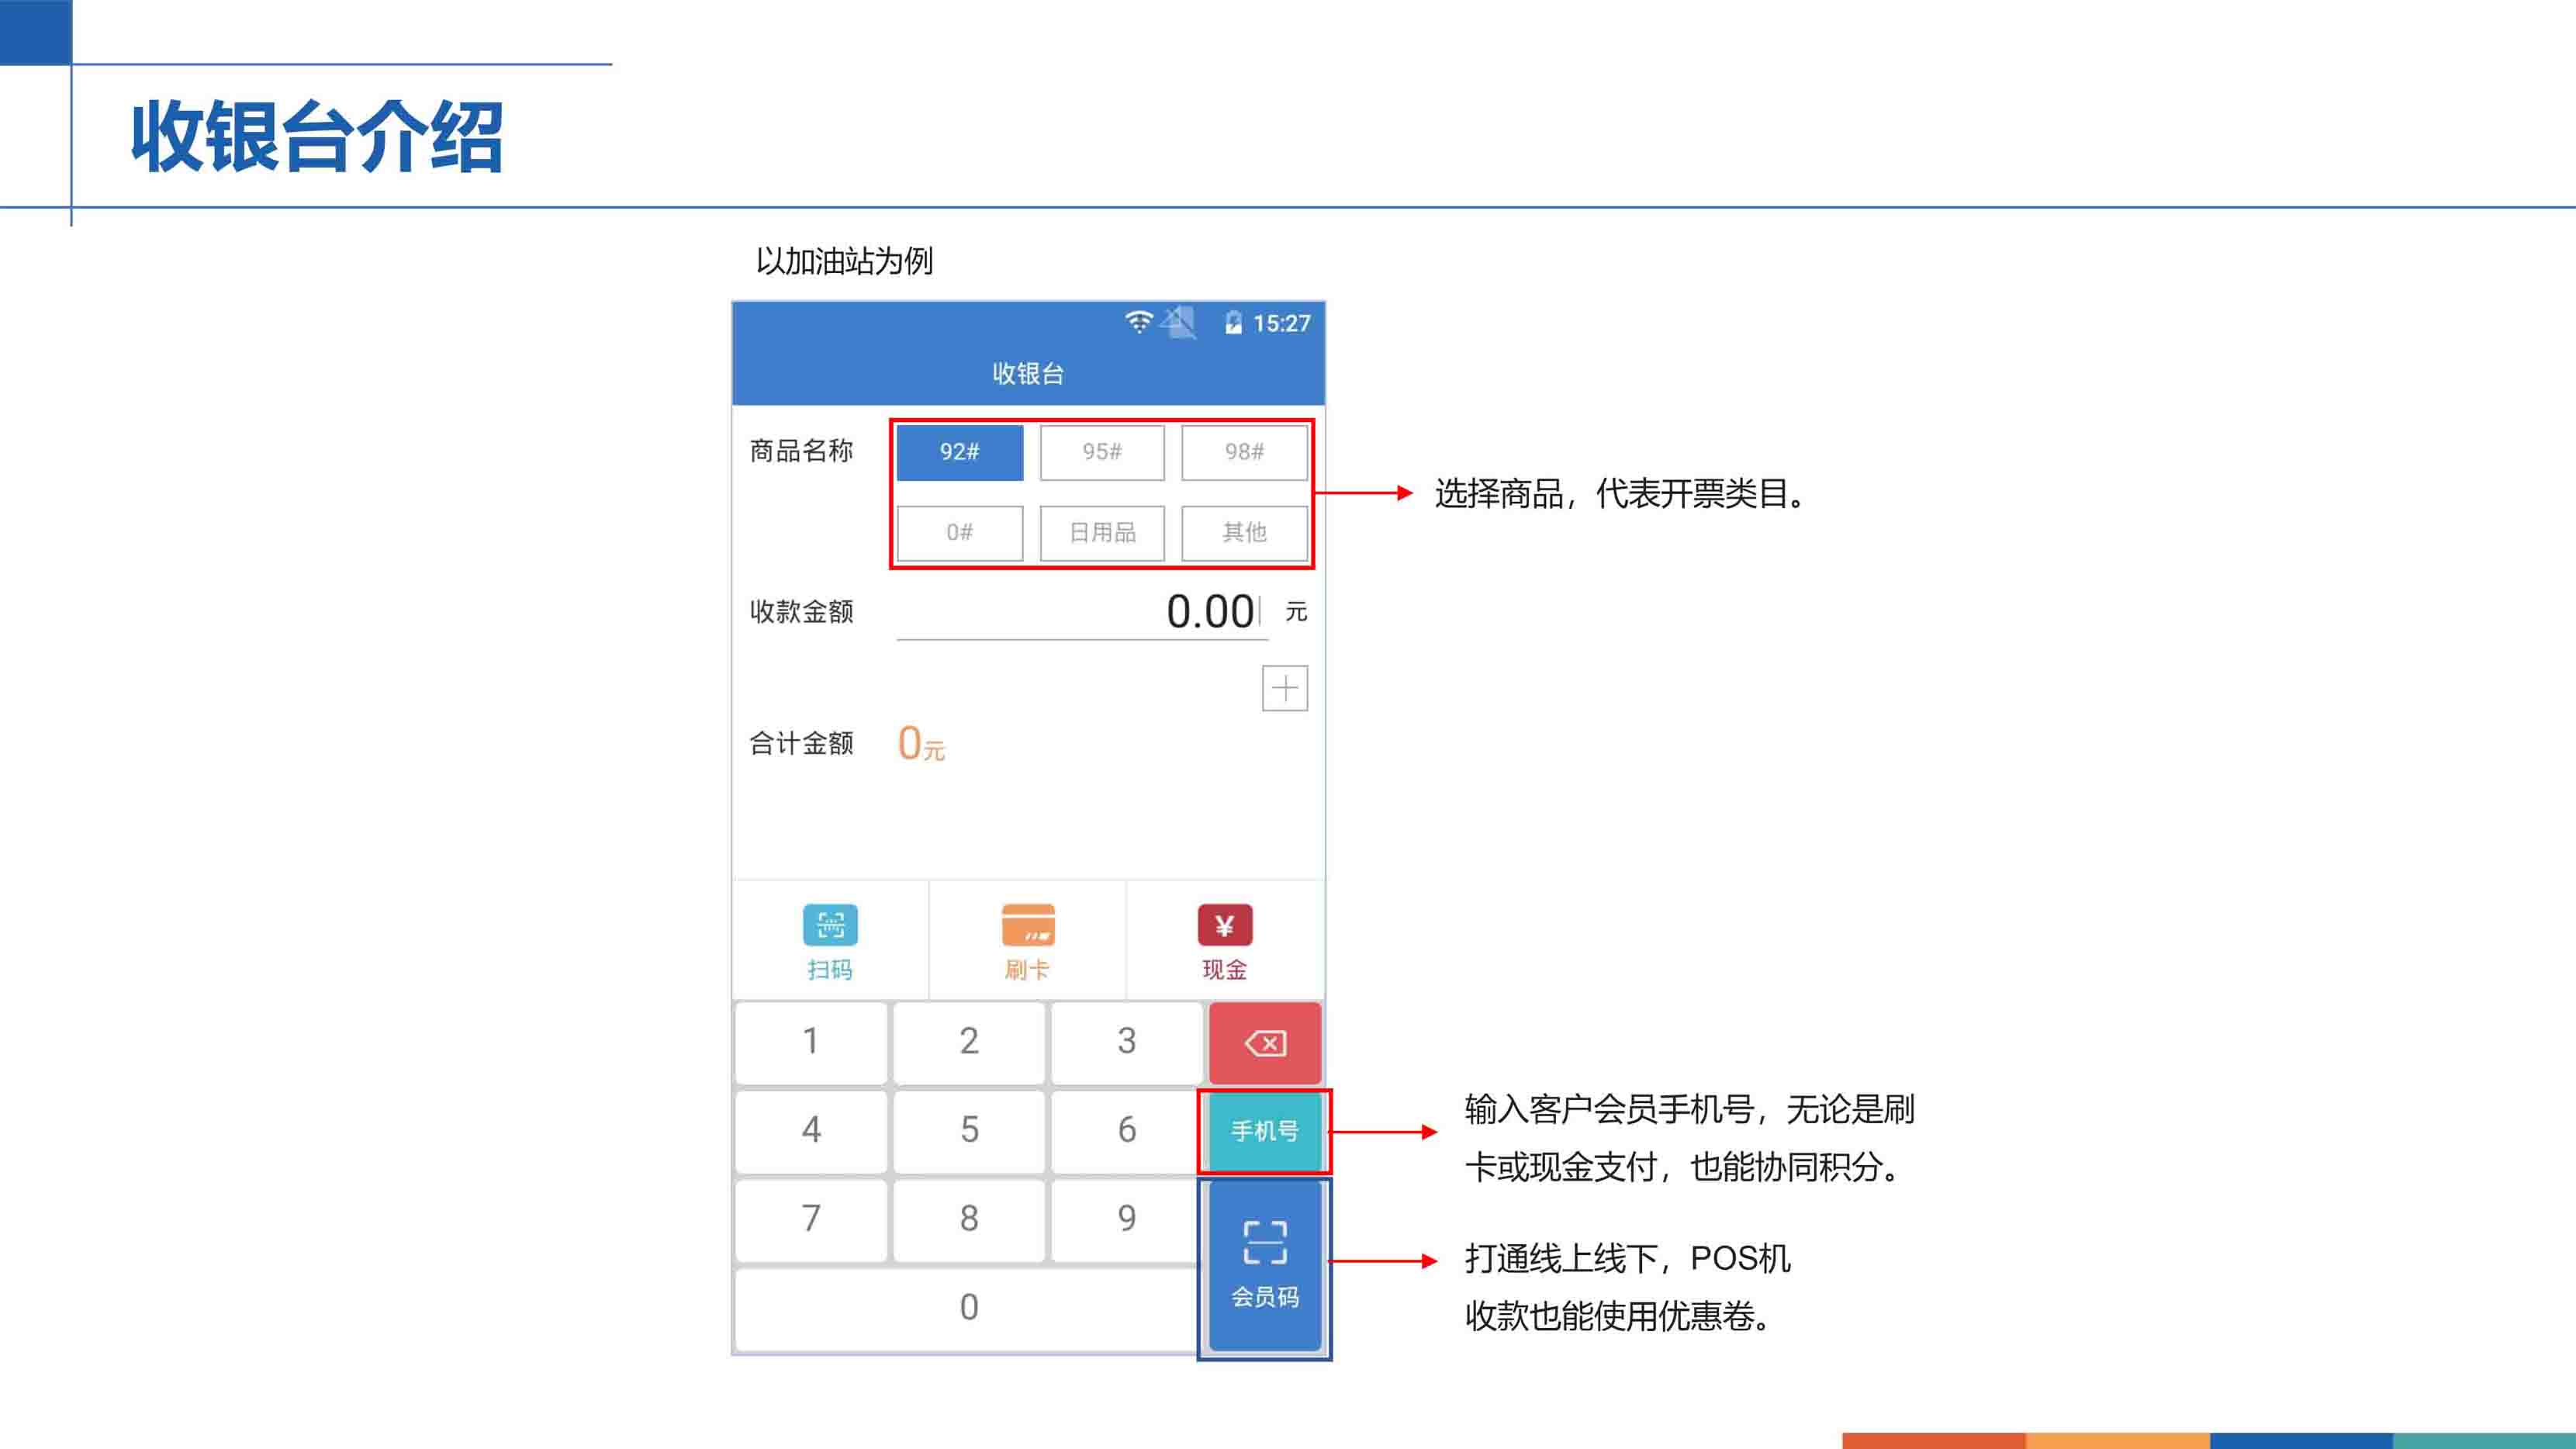Viewport: 2576px width, 1449px height.
Task: Select the 95# product option
Action: pyautogui.click(x=1102, y=452)
